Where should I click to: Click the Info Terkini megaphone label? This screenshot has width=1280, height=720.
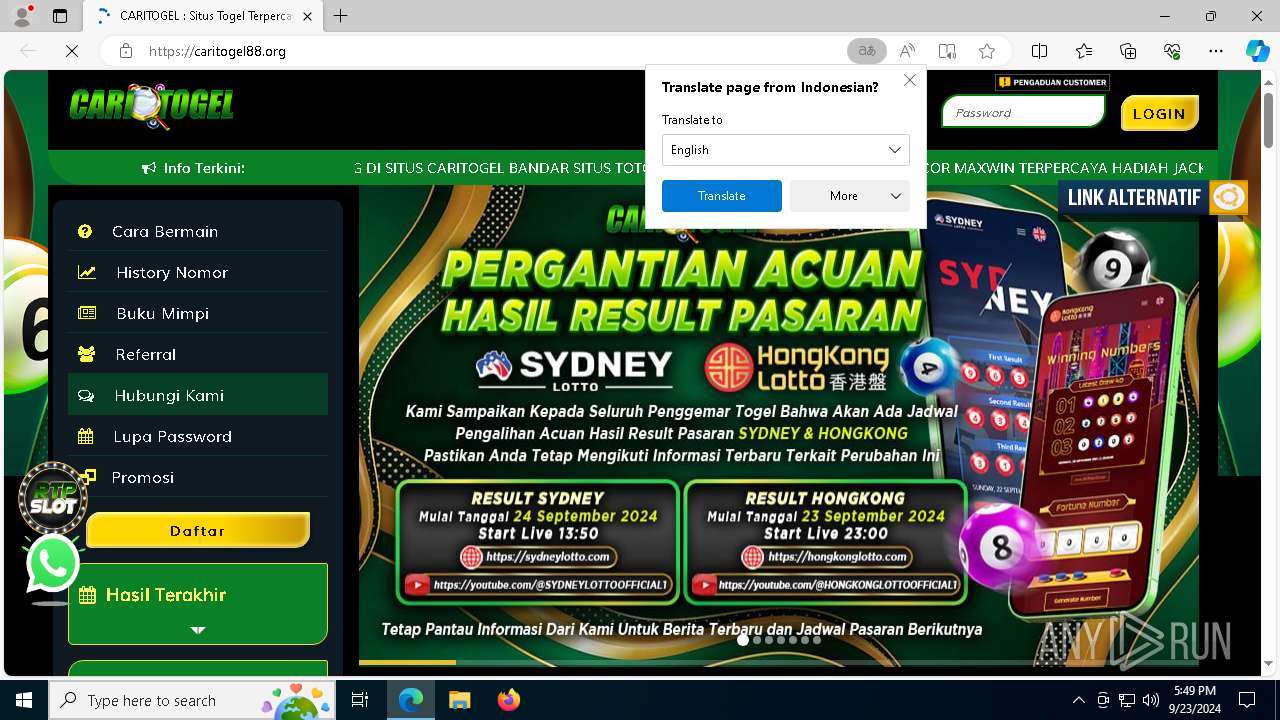pyautogui.click(x=193, y=168)
